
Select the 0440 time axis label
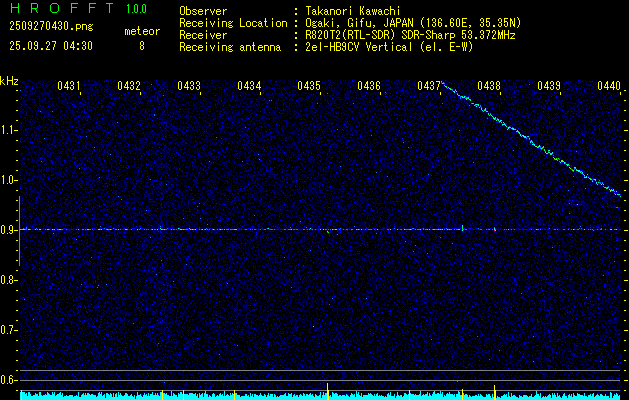tap(609, 85)
